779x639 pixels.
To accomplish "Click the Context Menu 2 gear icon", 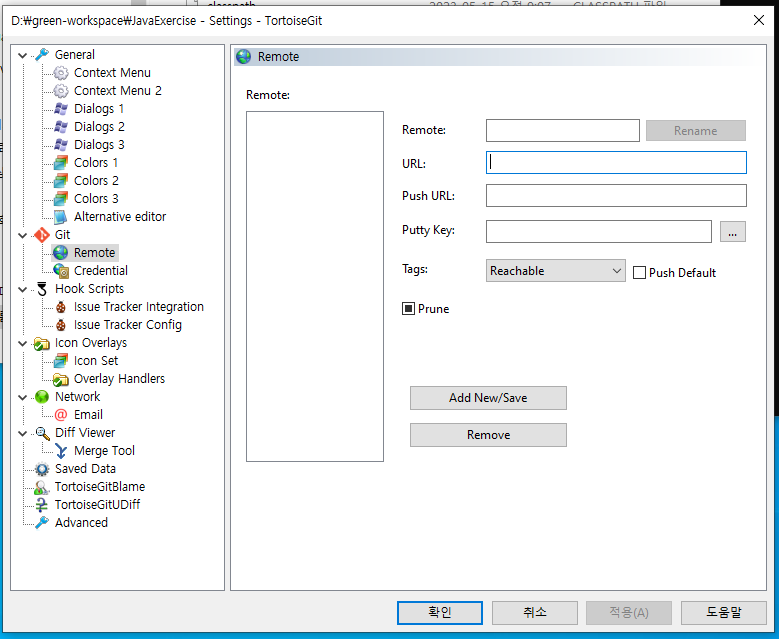I will point(61,91).
